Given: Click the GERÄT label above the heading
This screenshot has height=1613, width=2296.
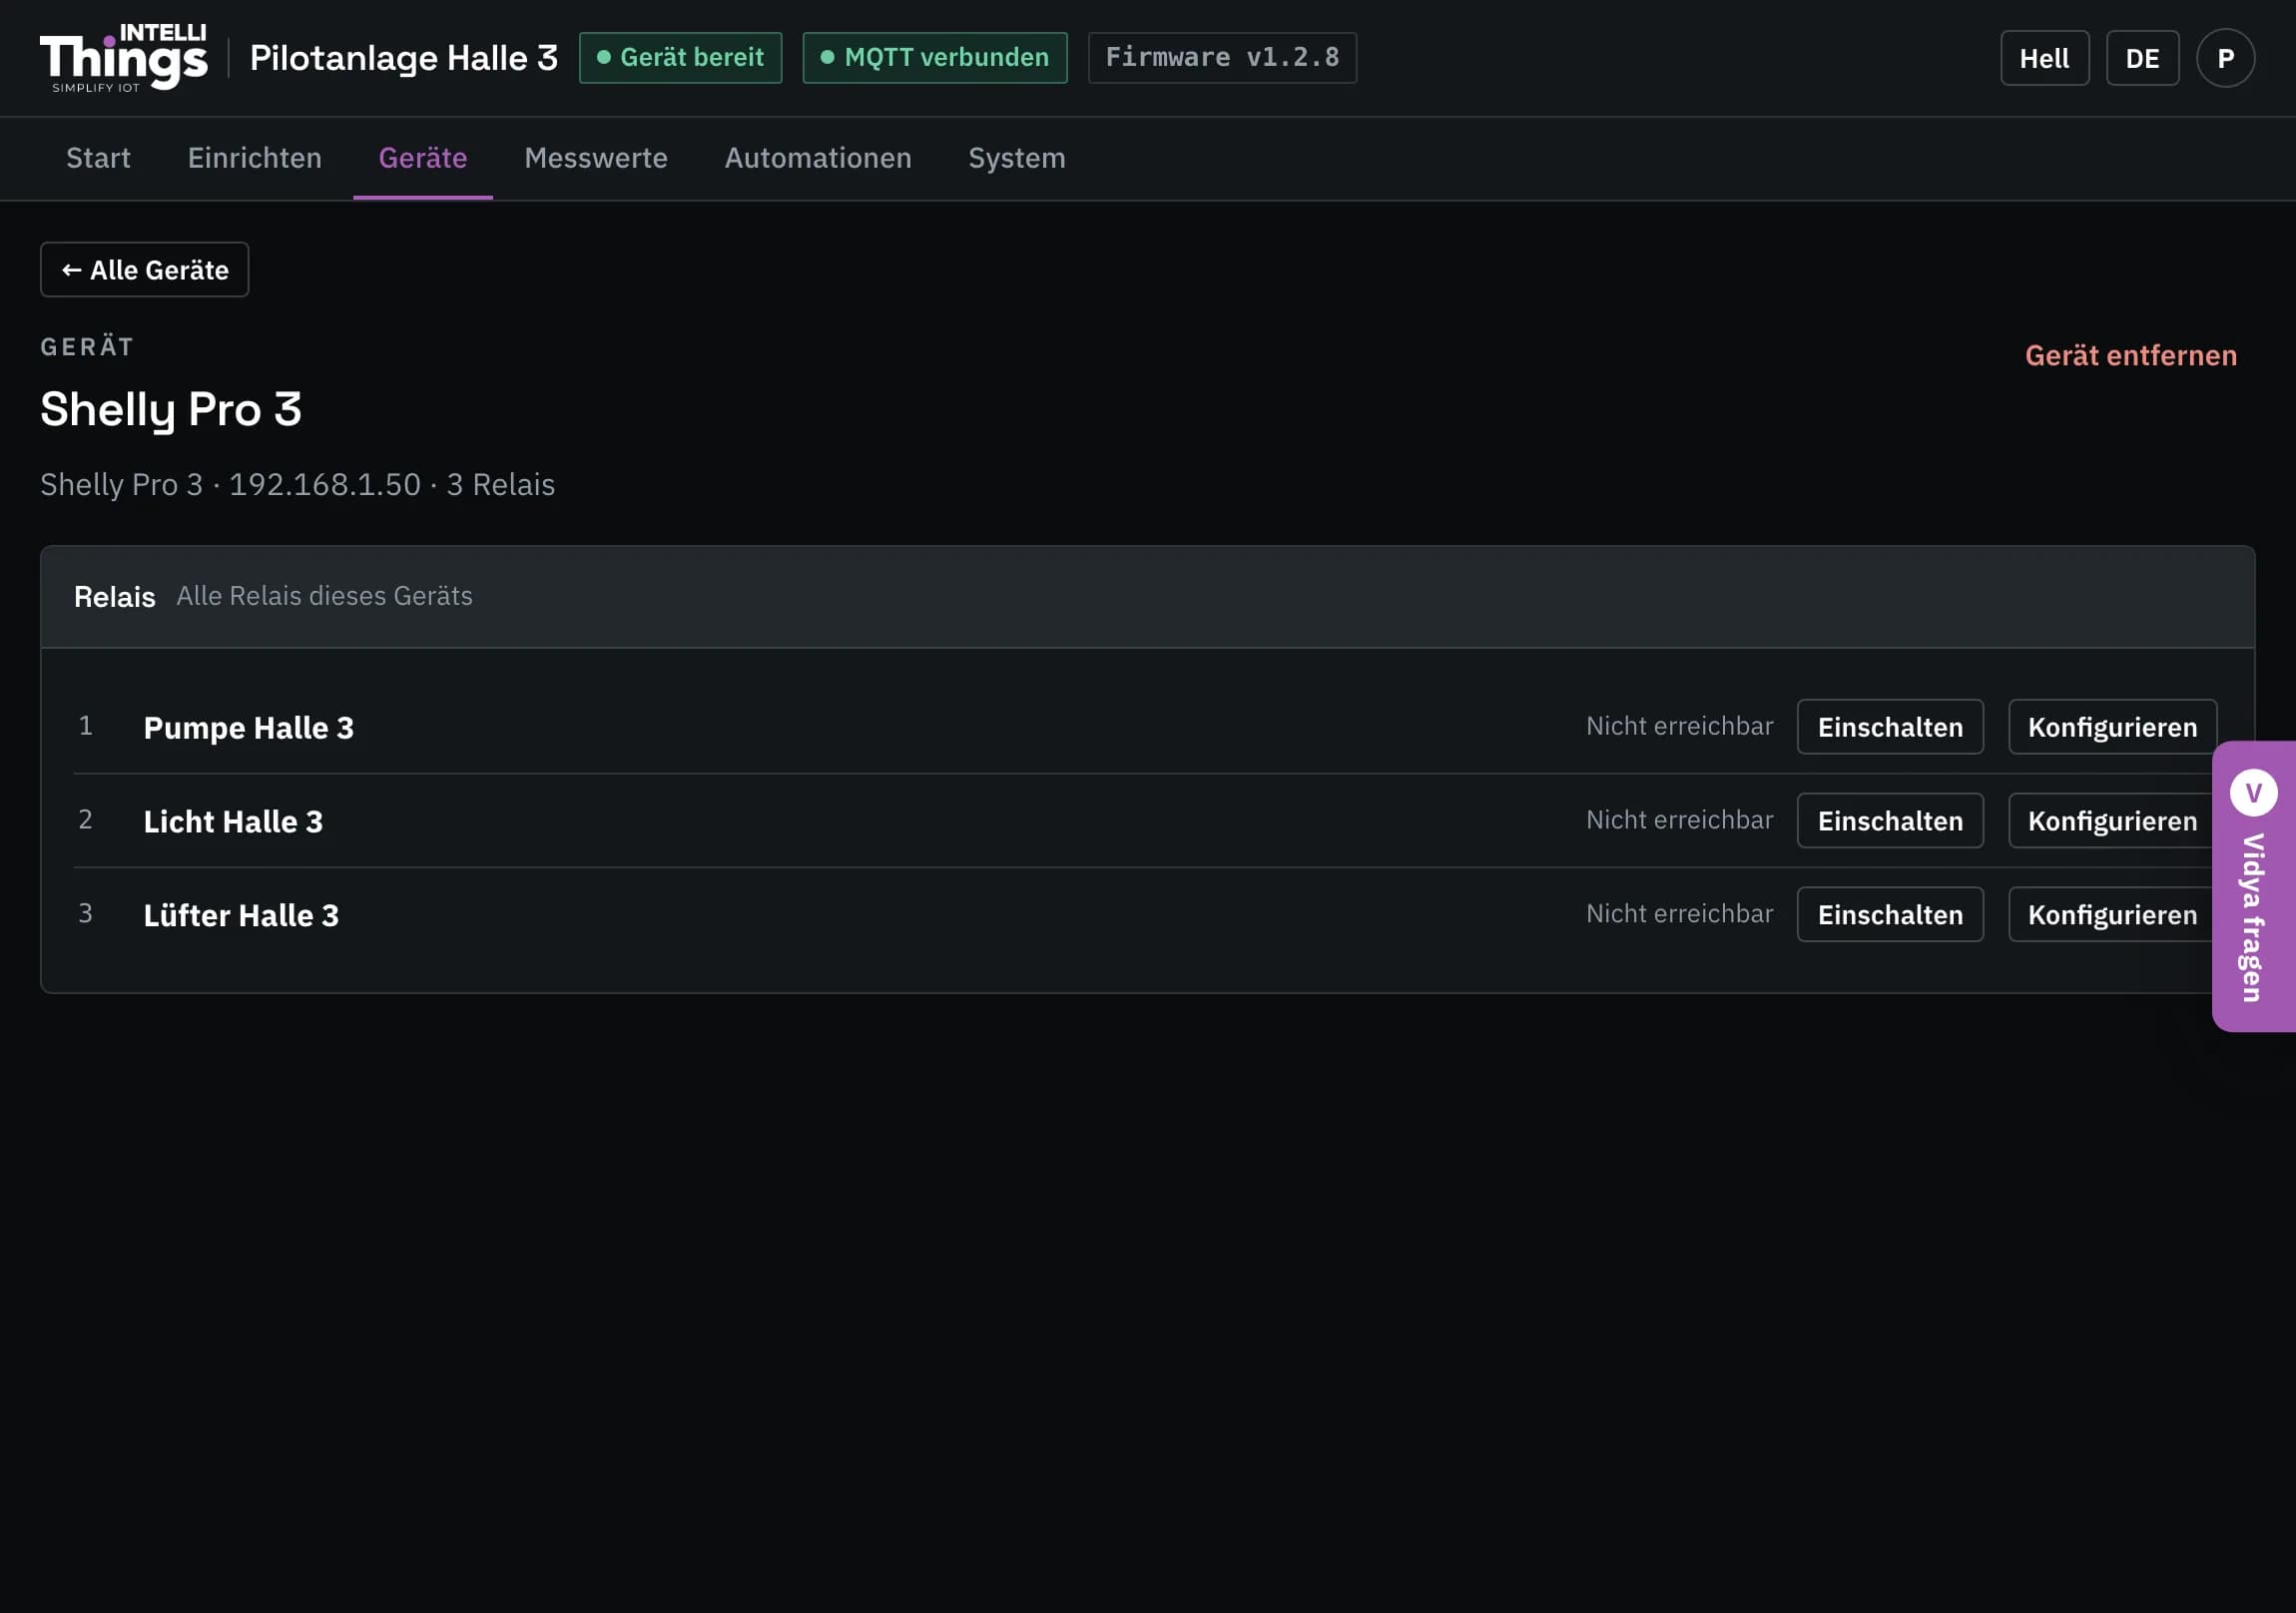Looking at the screenshot, I should pyautogui.click(x=87, y=347).
